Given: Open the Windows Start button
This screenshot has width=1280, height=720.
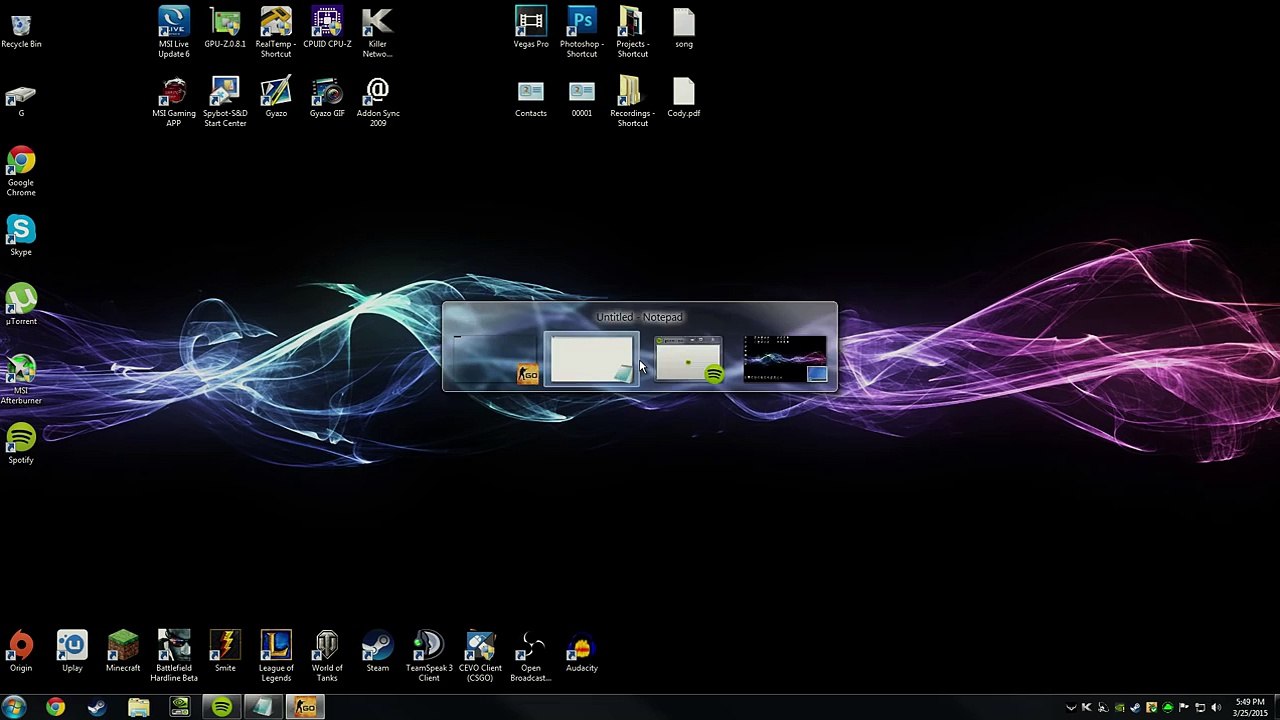Looking at the screenshot, I should point(14,708).
